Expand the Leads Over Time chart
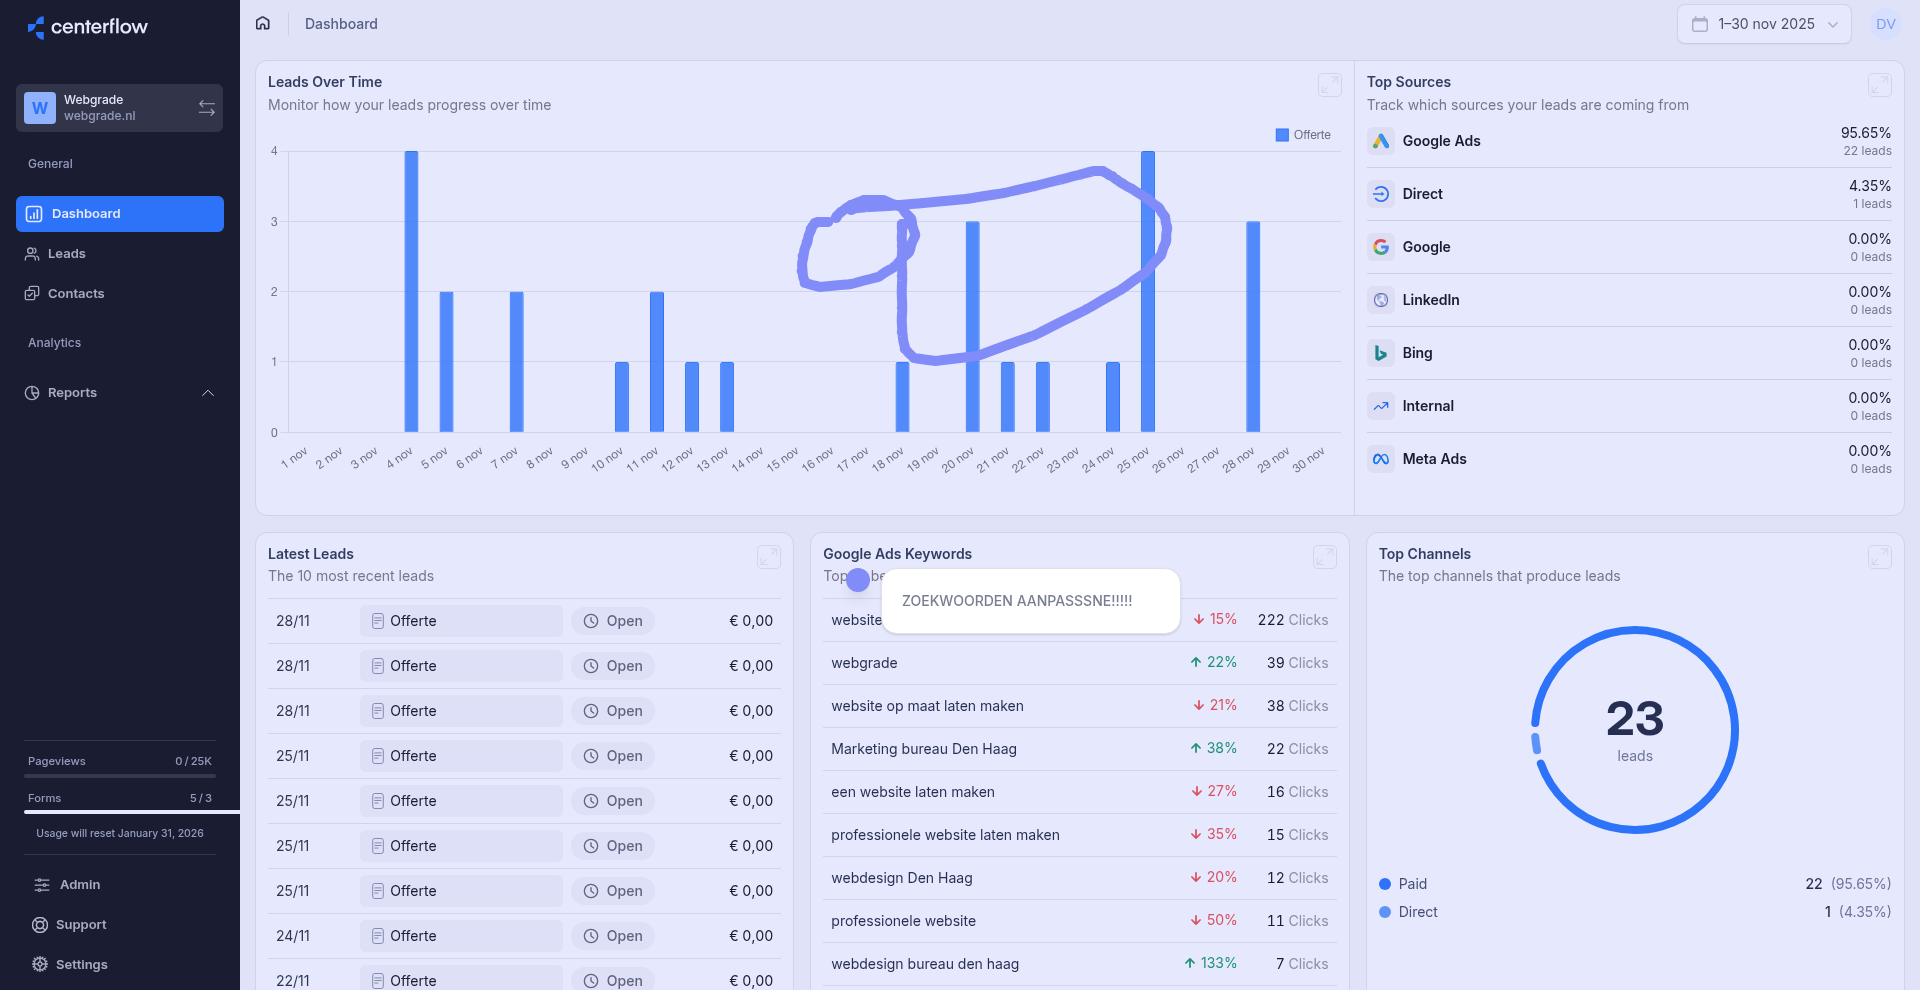Viewport: 1920px width, 990px height. point(1329,85)
